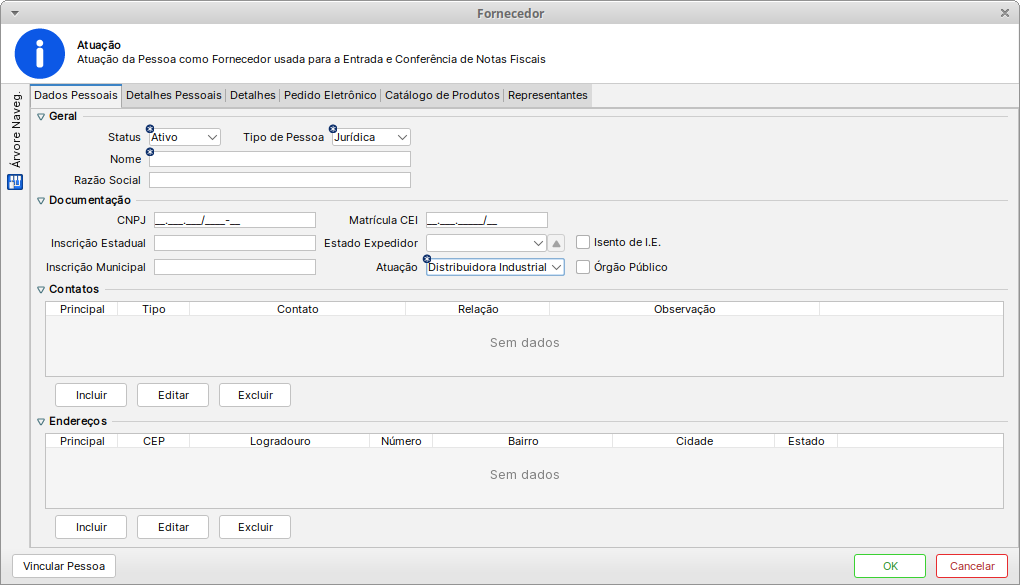
Task: Collapse the Geral section
Action: [x=41, y=117]
